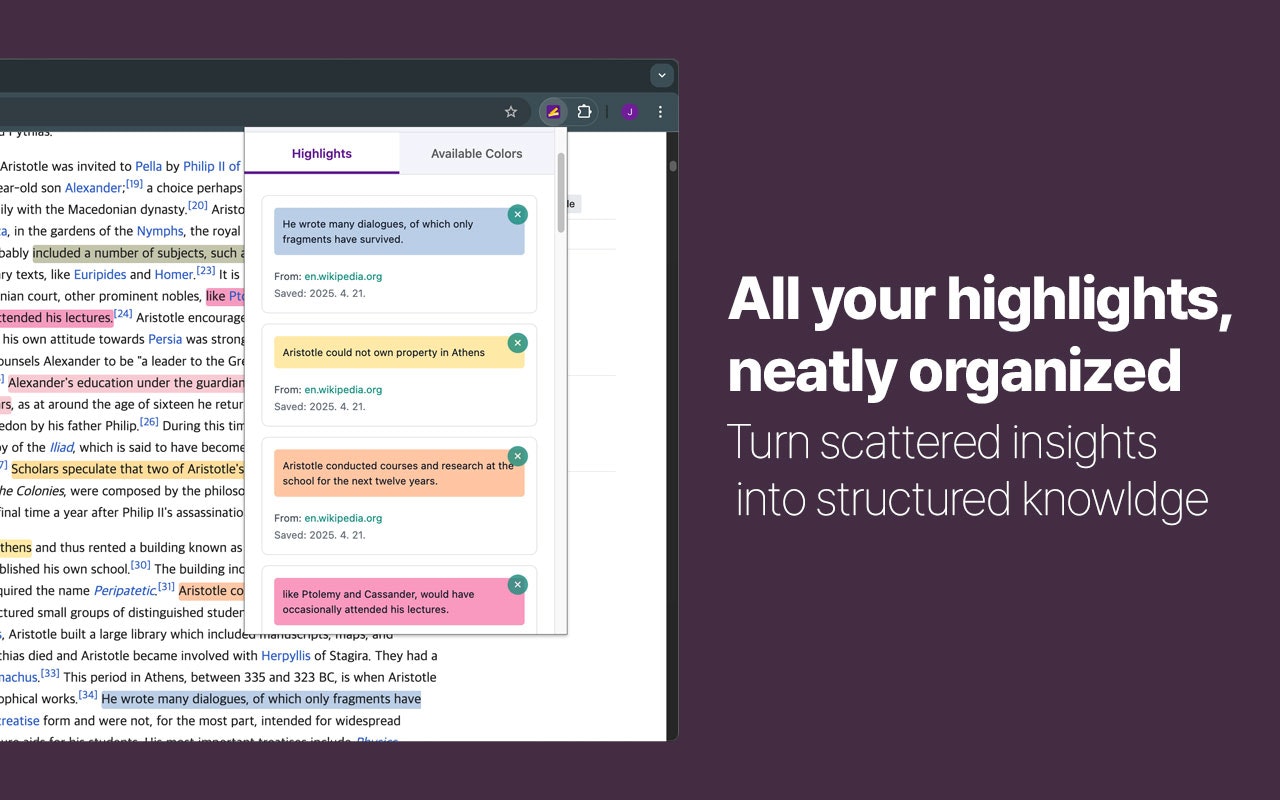Click the pink-highlighted 'Alexander's education' page text
Viewport: 1280px width, 800px height.
click(x=126, y=383)
